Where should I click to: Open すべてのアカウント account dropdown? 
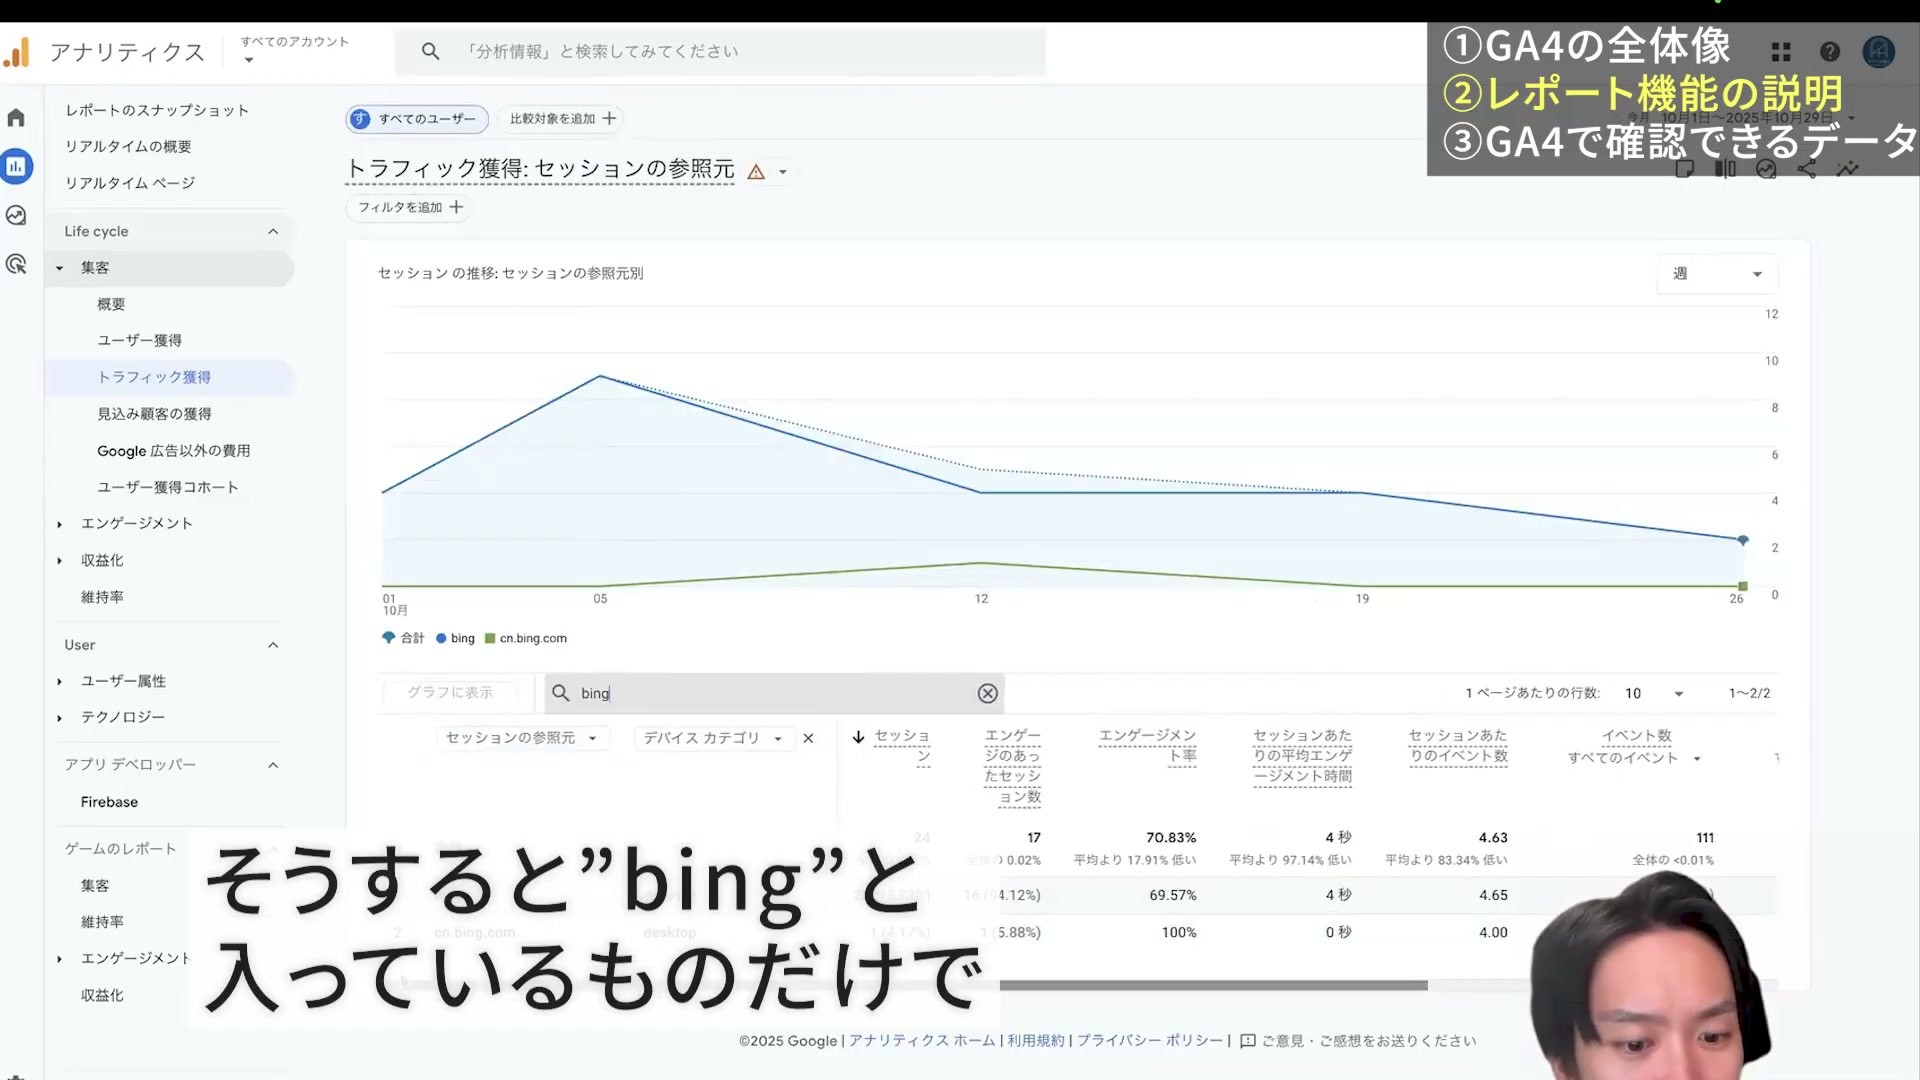point(294,50)
